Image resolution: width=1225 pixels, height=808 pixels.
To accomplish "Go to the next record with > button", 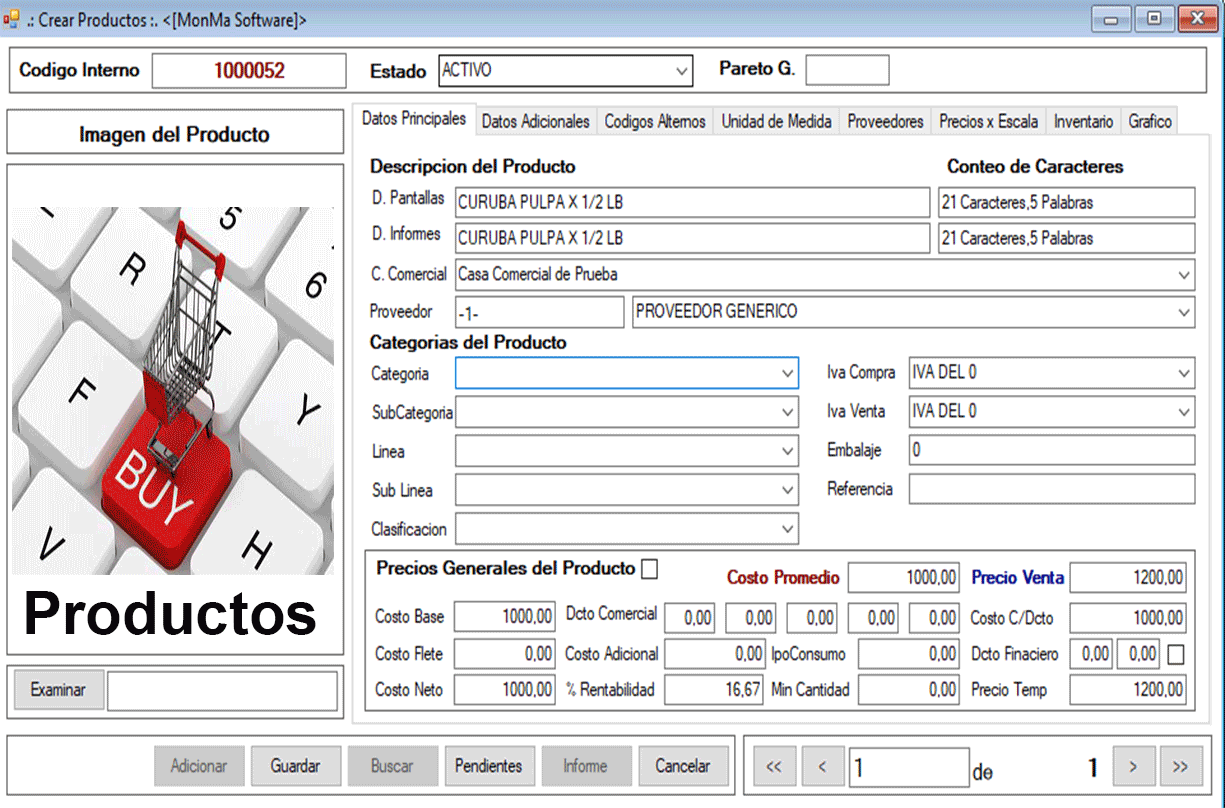I will [x=1133, y=767].
